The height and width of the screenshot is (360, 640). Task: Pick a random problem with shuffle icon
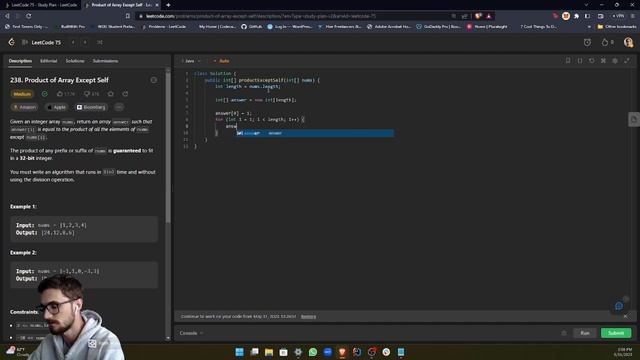100,42
